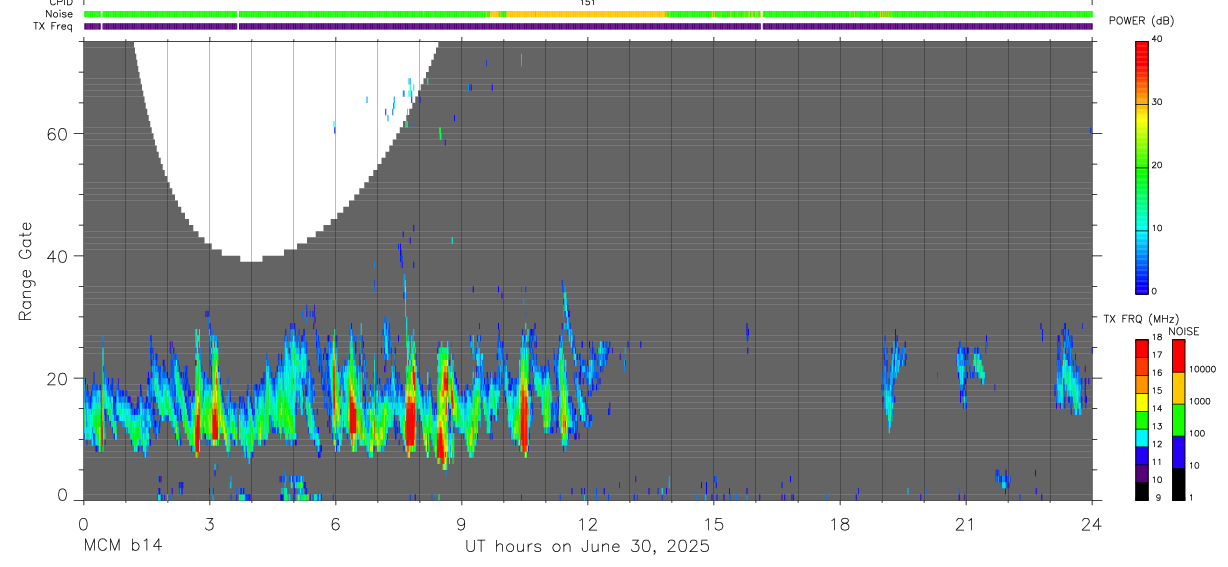Click the 'MCM b14' label

coord(122,546)
